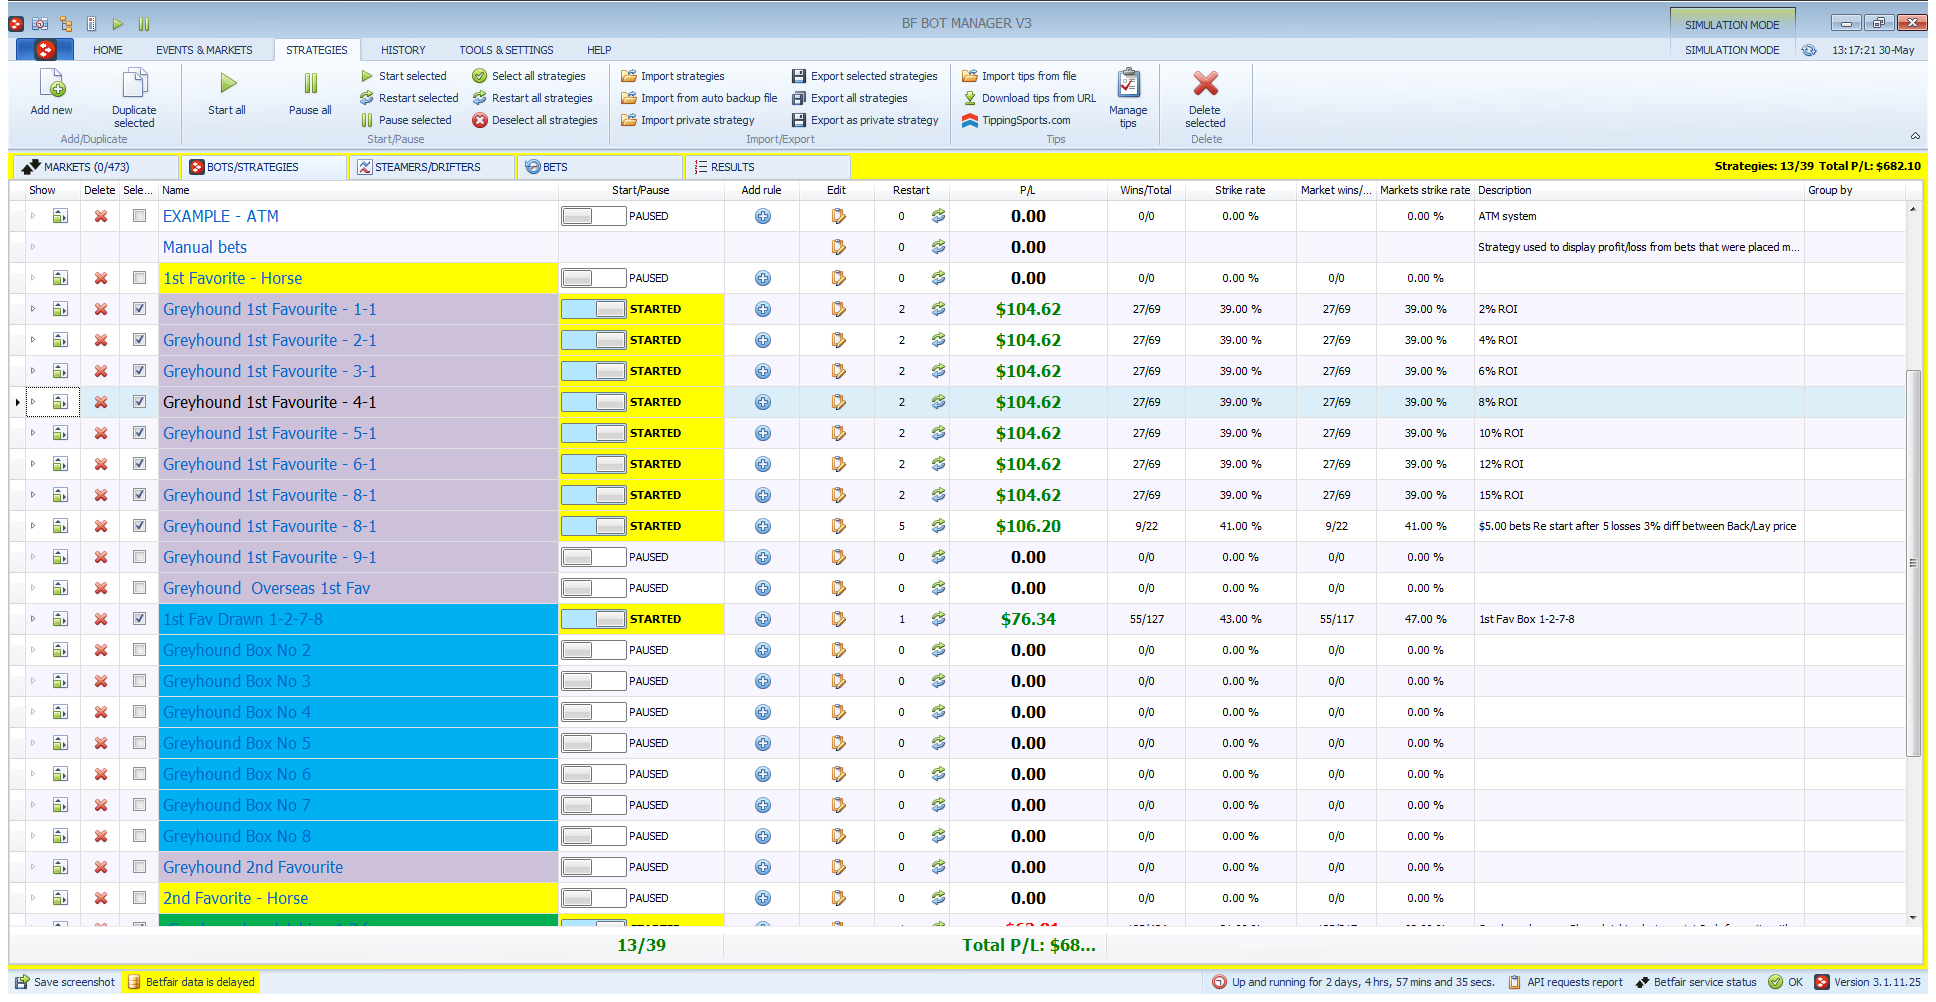This screenshot has width=1936, height=1002.
Task: Click Export as private strategy
Action: (x=865, y=120)
